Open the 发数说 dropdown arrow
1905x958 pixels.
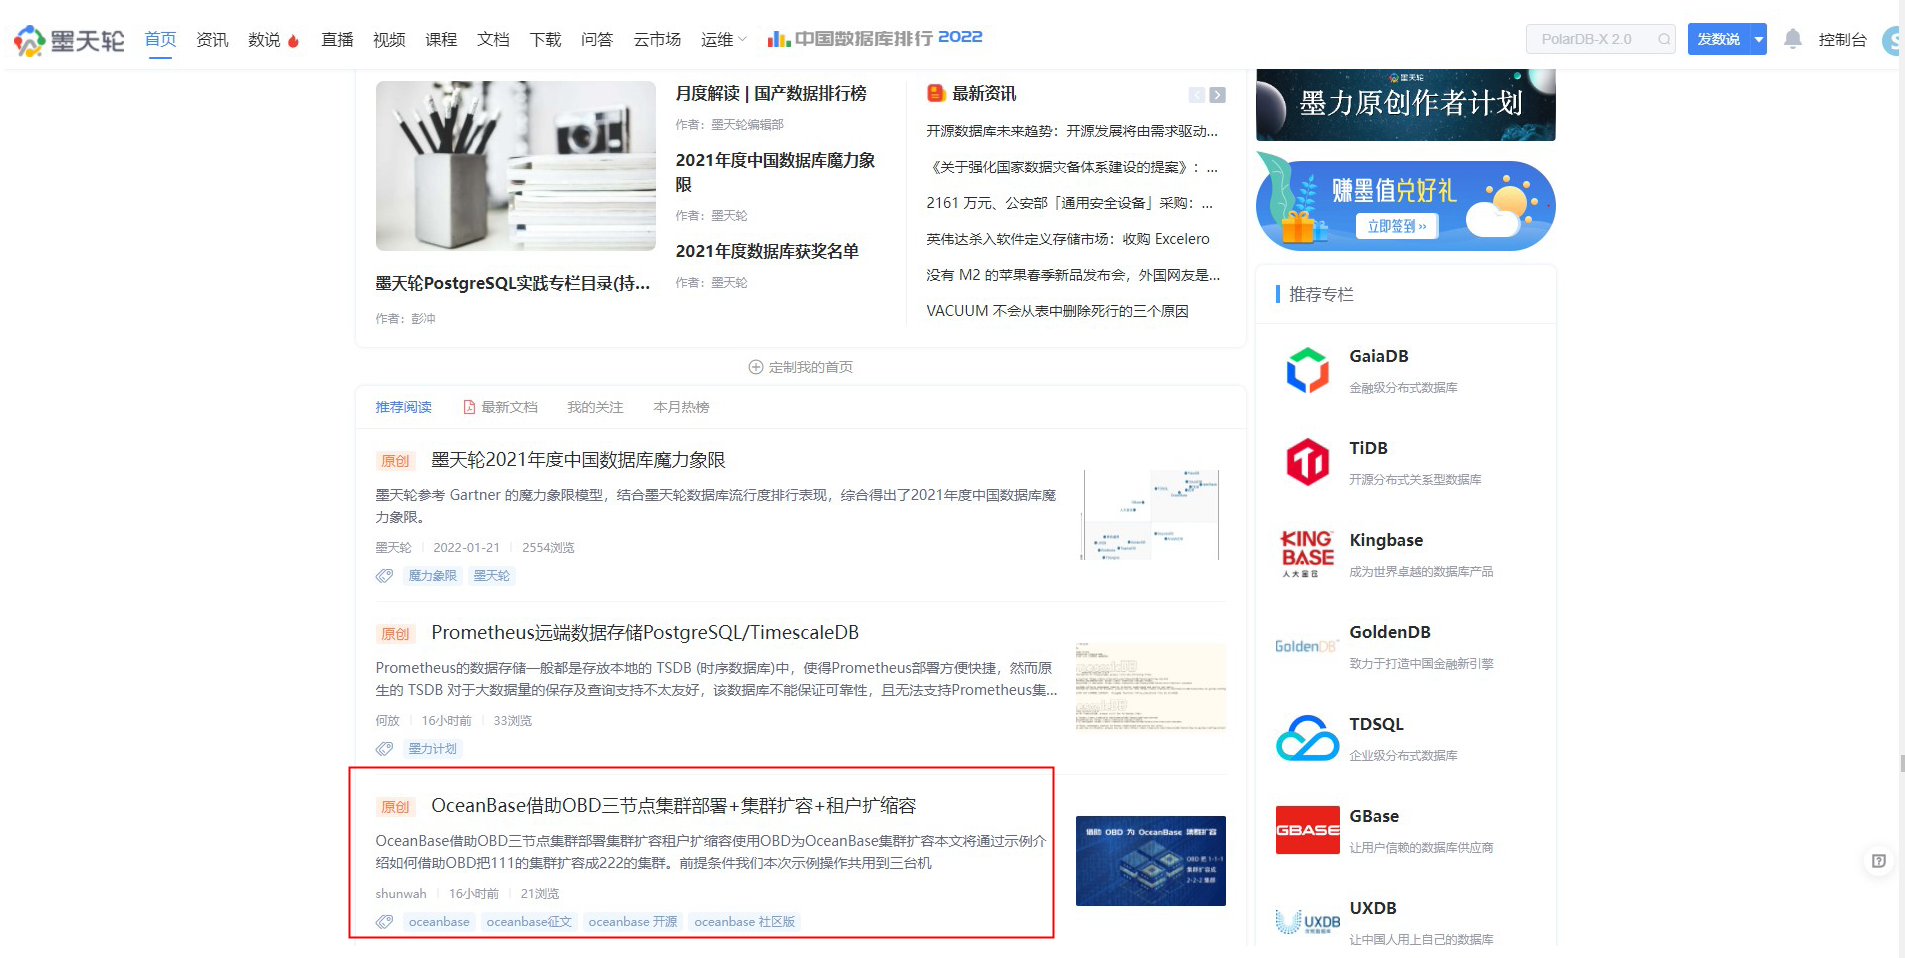pyautogui.click(x=1758, y=39)
